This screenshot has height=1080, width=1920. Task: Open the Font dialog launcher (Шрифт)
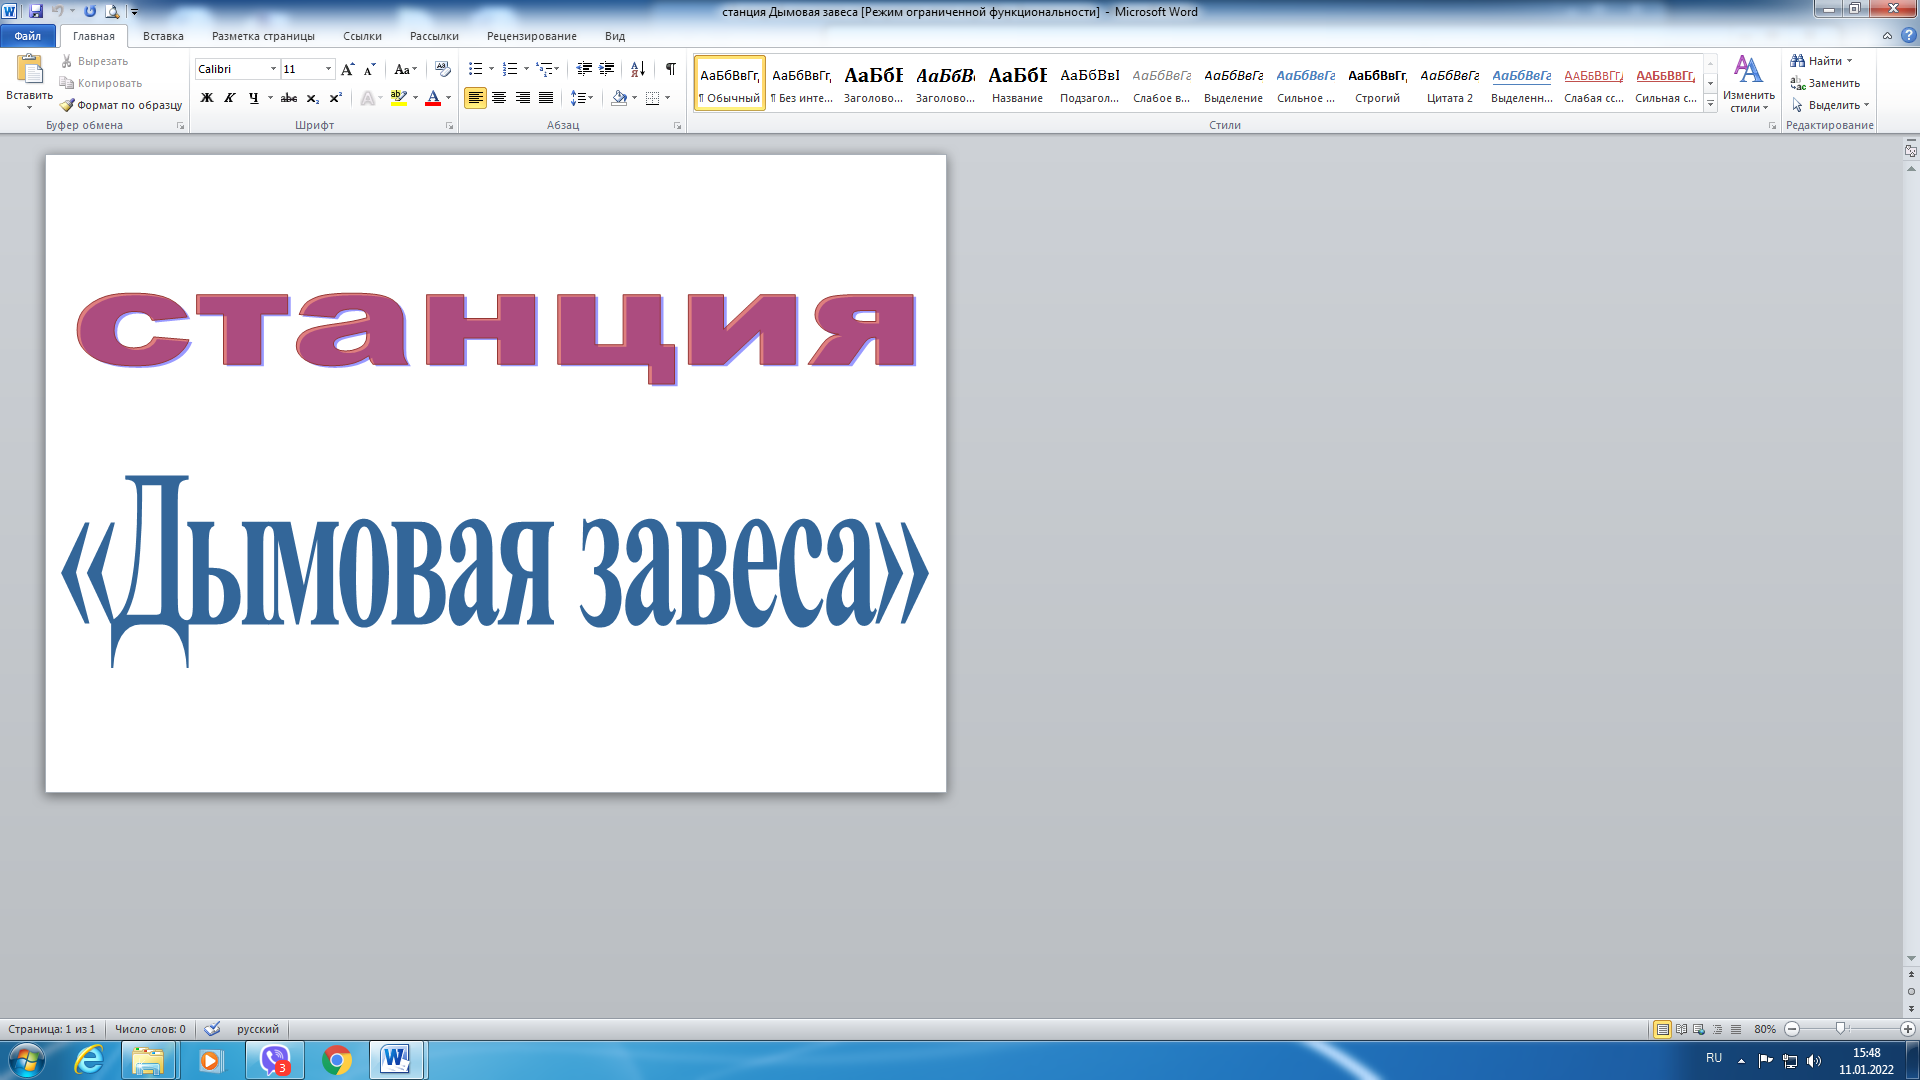449,126
